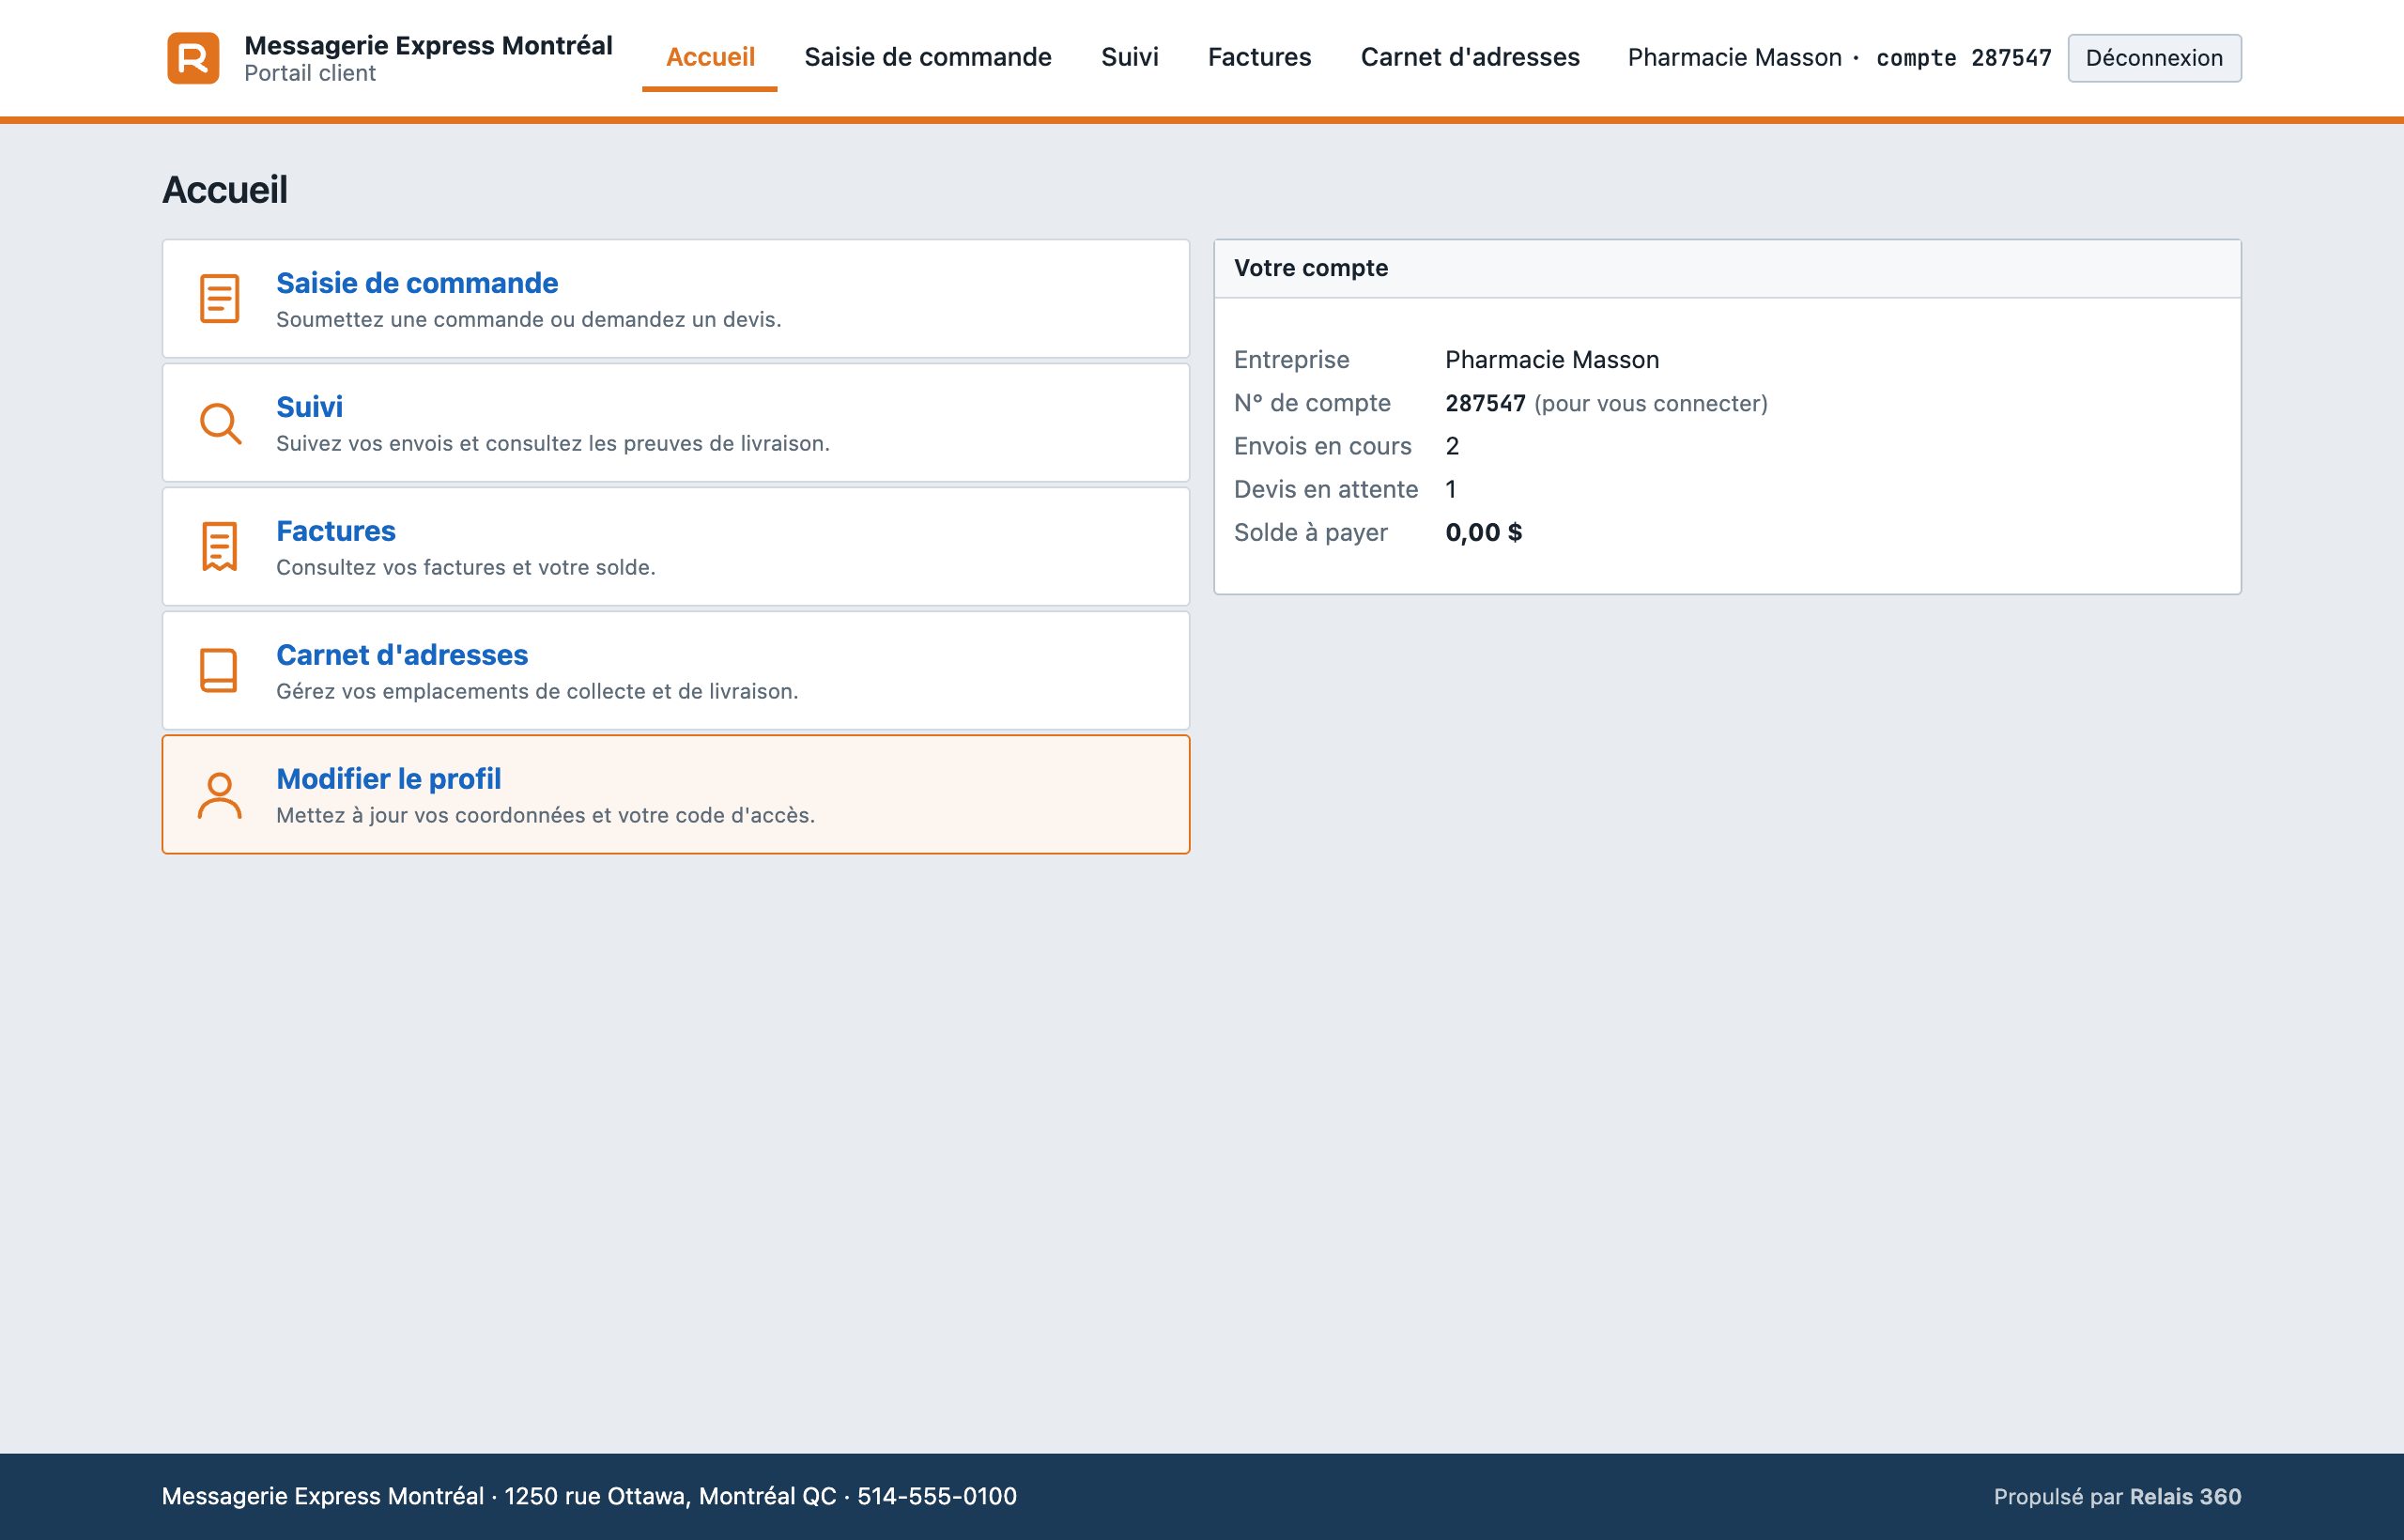2404x1540 pixels.
Task: Click "Relais 360" in the footer
Action: point(2185,1496)
